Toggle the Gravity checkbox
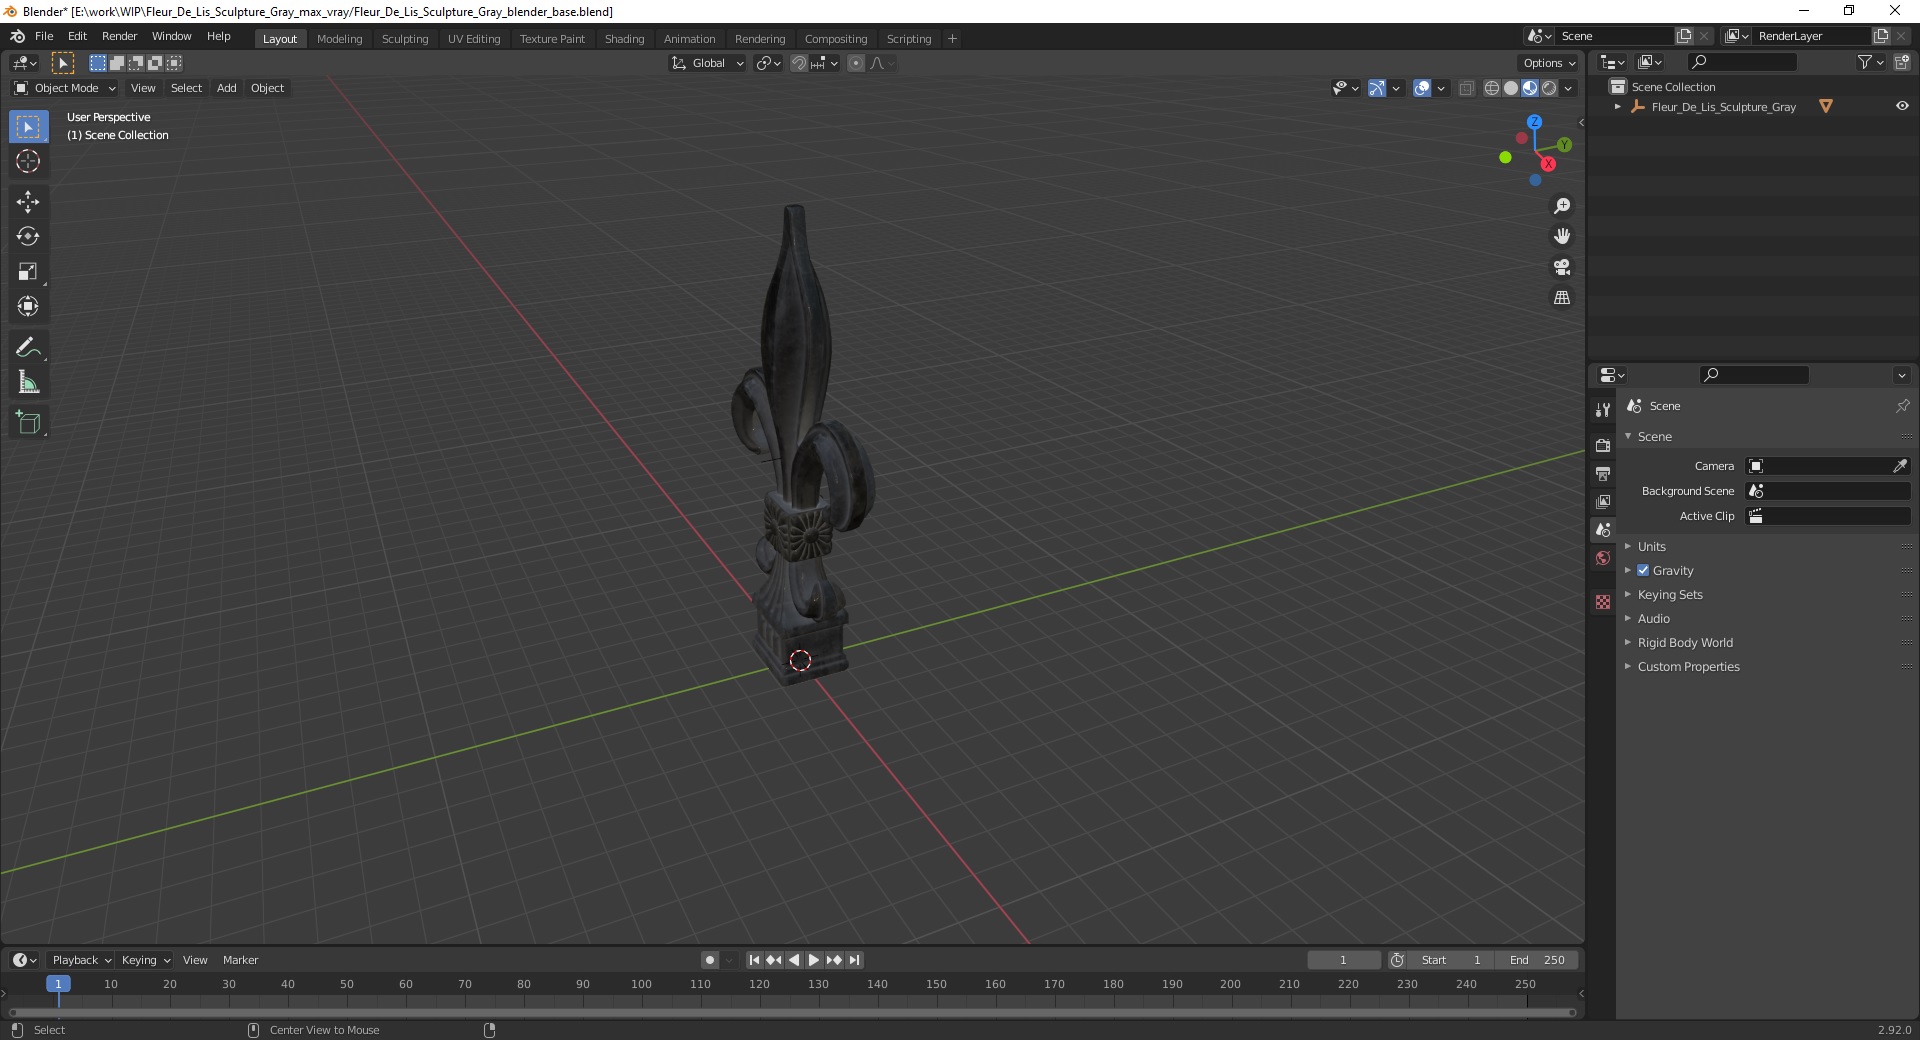The width and height of the screenshot is (1920, 1040). pos(1643,570)
